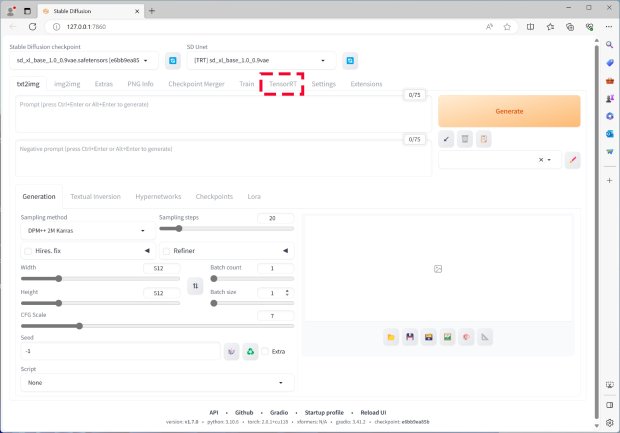
Task: Reuse last seed with the recycle icon
Action: (x=250, y=351)
